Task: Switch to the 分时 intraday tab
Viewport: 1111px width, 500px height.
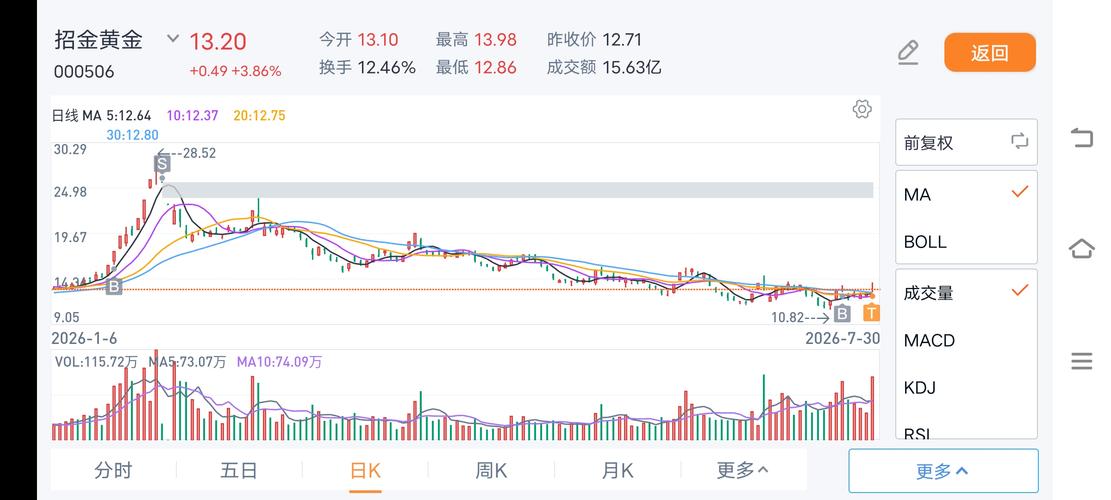Action: pyautogui.click(x=113, y=470)
